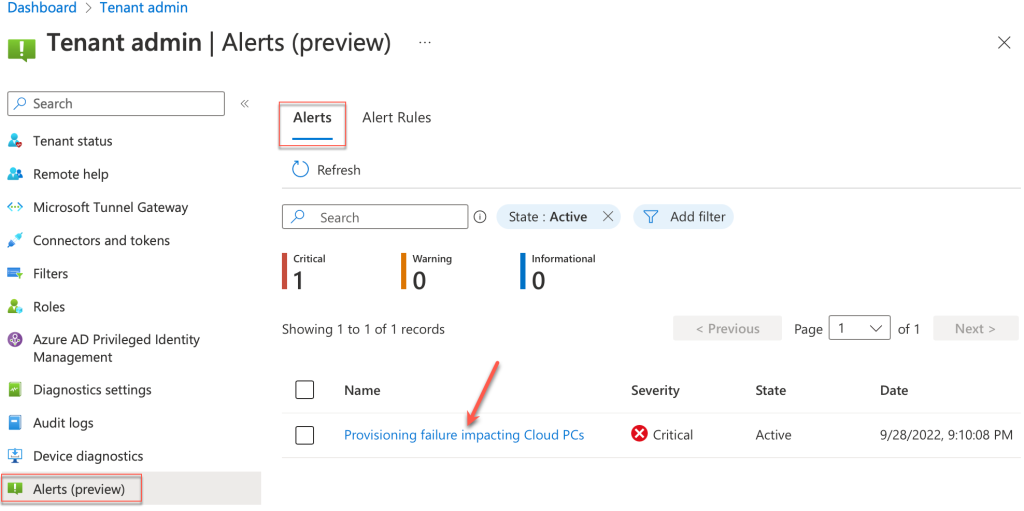This screenshot has height=511, width=1024.
Task: Click the Alerts (preview) sidebar icon
Action: click(x=15, y=489)
